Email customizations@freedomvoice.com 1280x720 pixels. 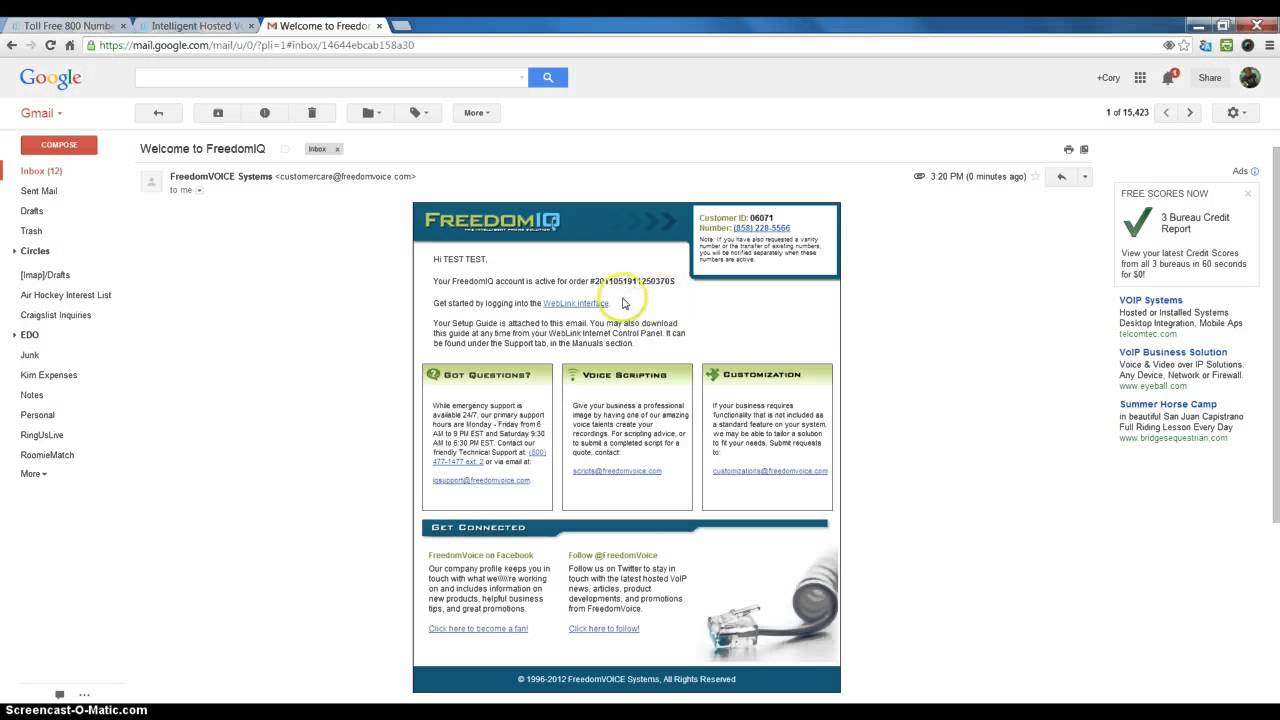click(770, 471)
